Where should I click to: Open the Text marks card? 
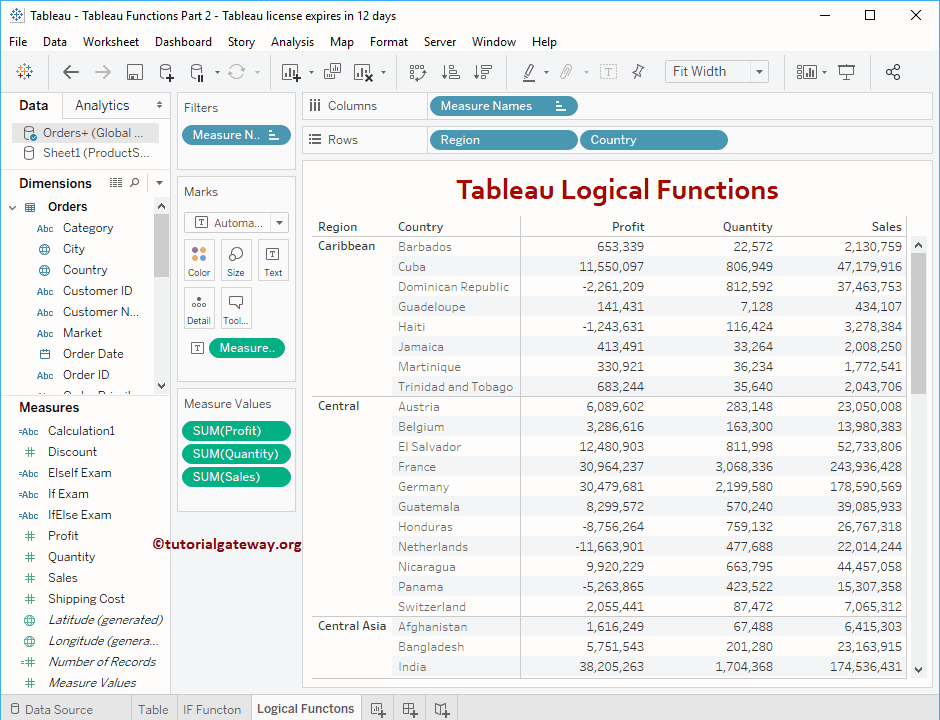point(272,260)
